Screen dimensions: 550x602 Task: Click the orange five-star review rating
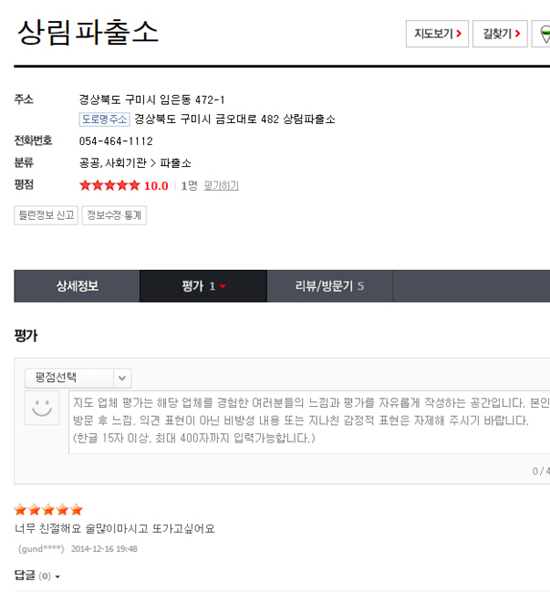[x=48, y=510]
